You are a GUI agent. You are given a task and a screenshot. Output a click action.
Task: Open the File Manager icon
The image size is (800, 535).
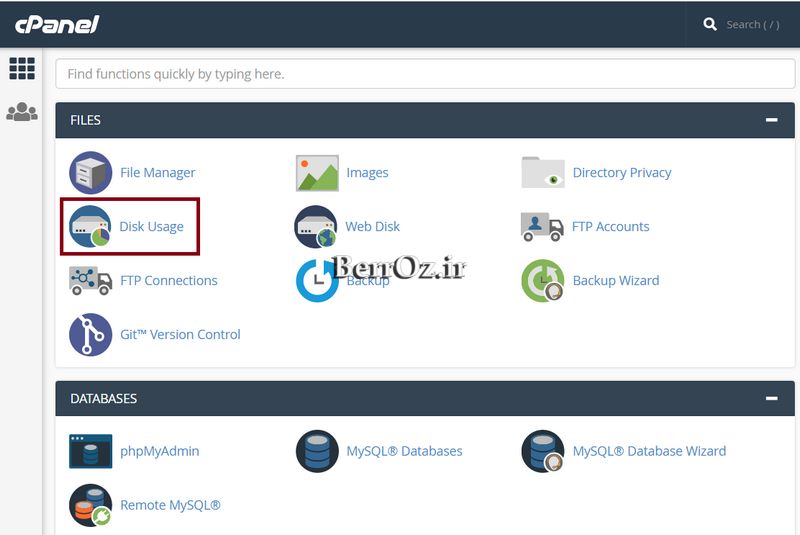pos(90,173)
